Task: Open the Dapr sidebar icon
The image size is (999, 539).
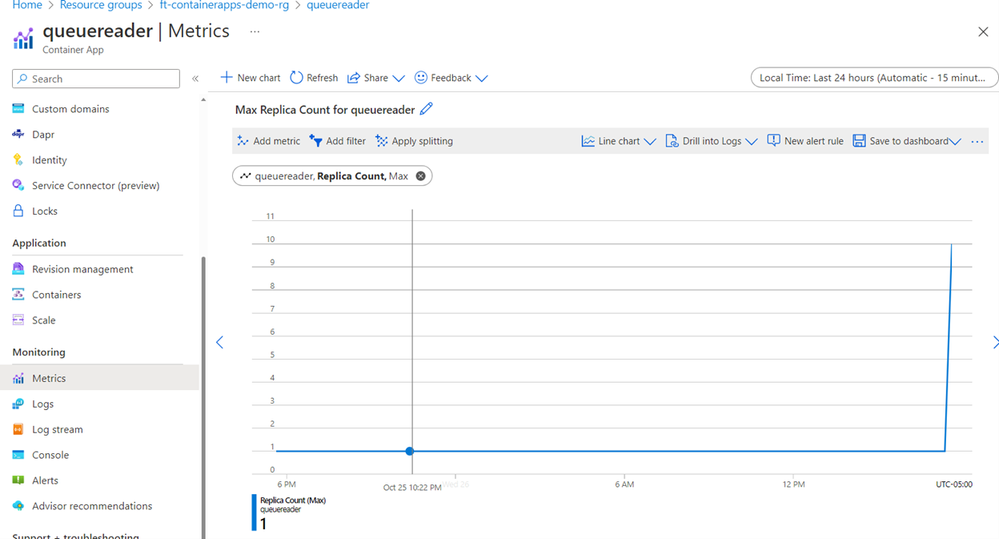Action: [18, 134]
